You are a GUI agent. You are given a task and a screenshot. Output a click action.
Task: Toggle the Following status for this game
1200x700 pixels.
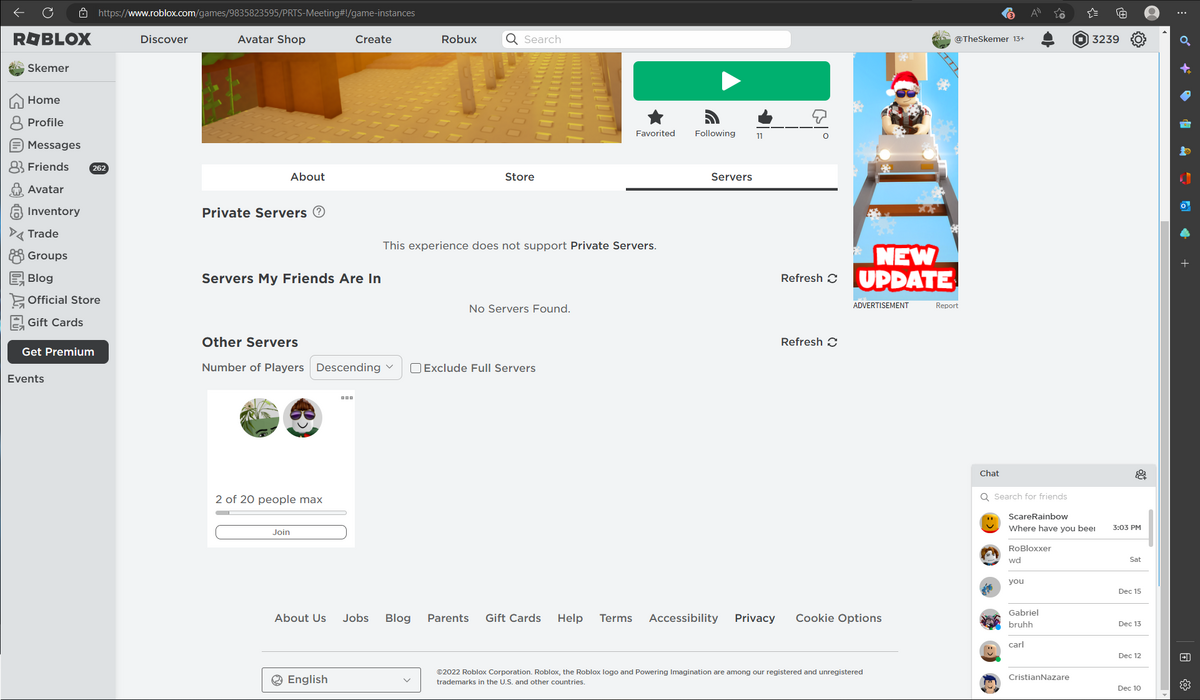(x=713, y=119)
